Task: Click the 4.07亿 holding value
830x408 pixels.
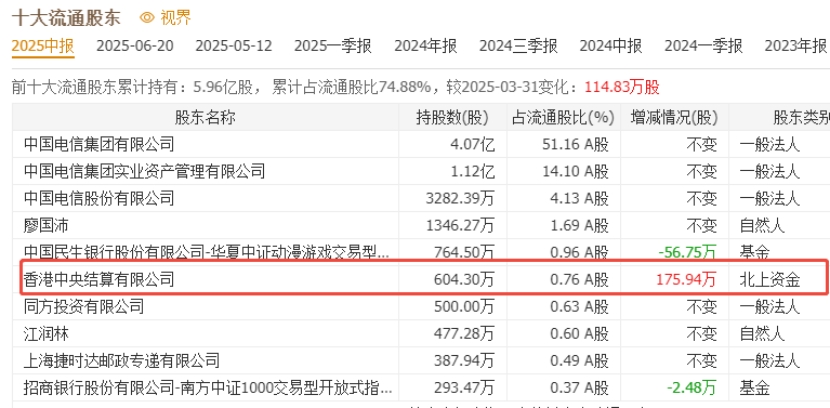Action: point(472,144)
